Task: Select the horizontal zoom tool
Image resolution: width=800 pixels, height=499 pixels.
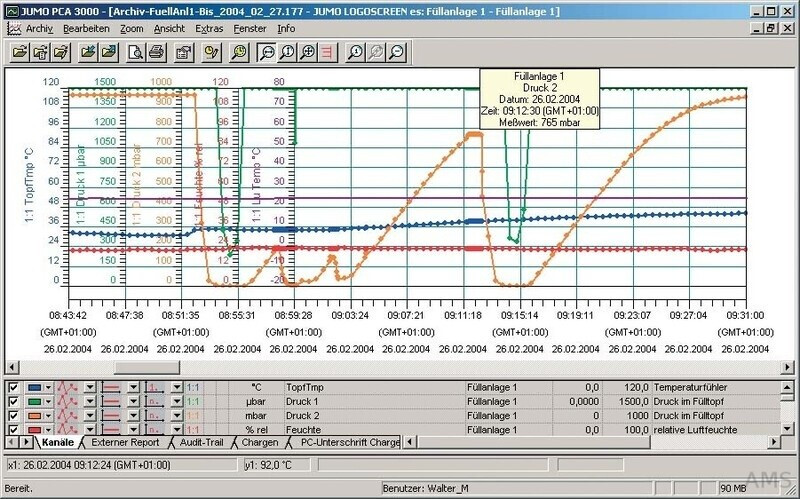Action: (x=266, y=52)
